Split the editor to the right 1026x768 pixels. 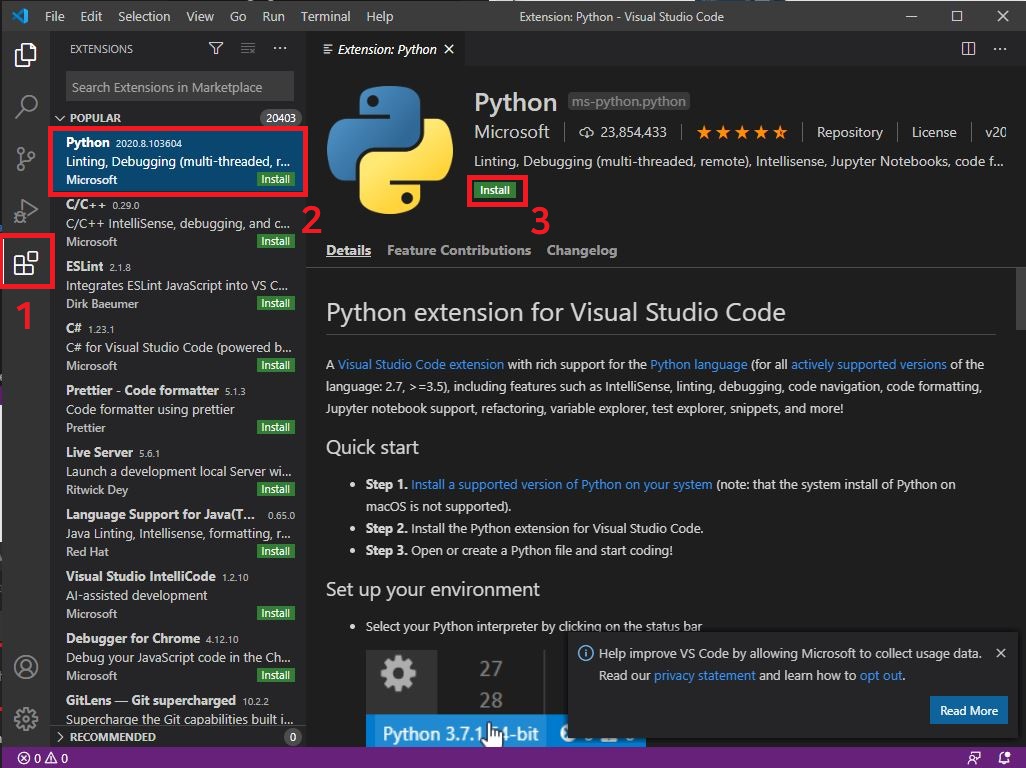[x=968, y=49]
